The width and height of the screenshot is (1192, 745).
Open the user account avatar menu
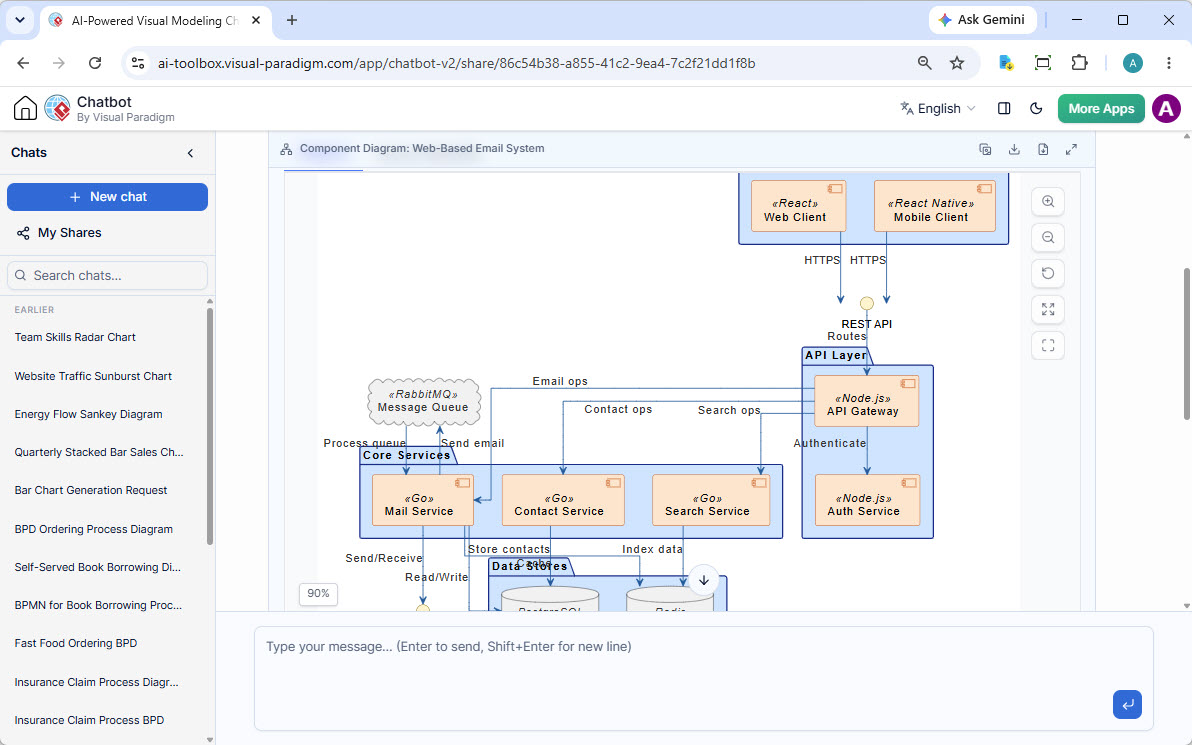click(1166, 109)
